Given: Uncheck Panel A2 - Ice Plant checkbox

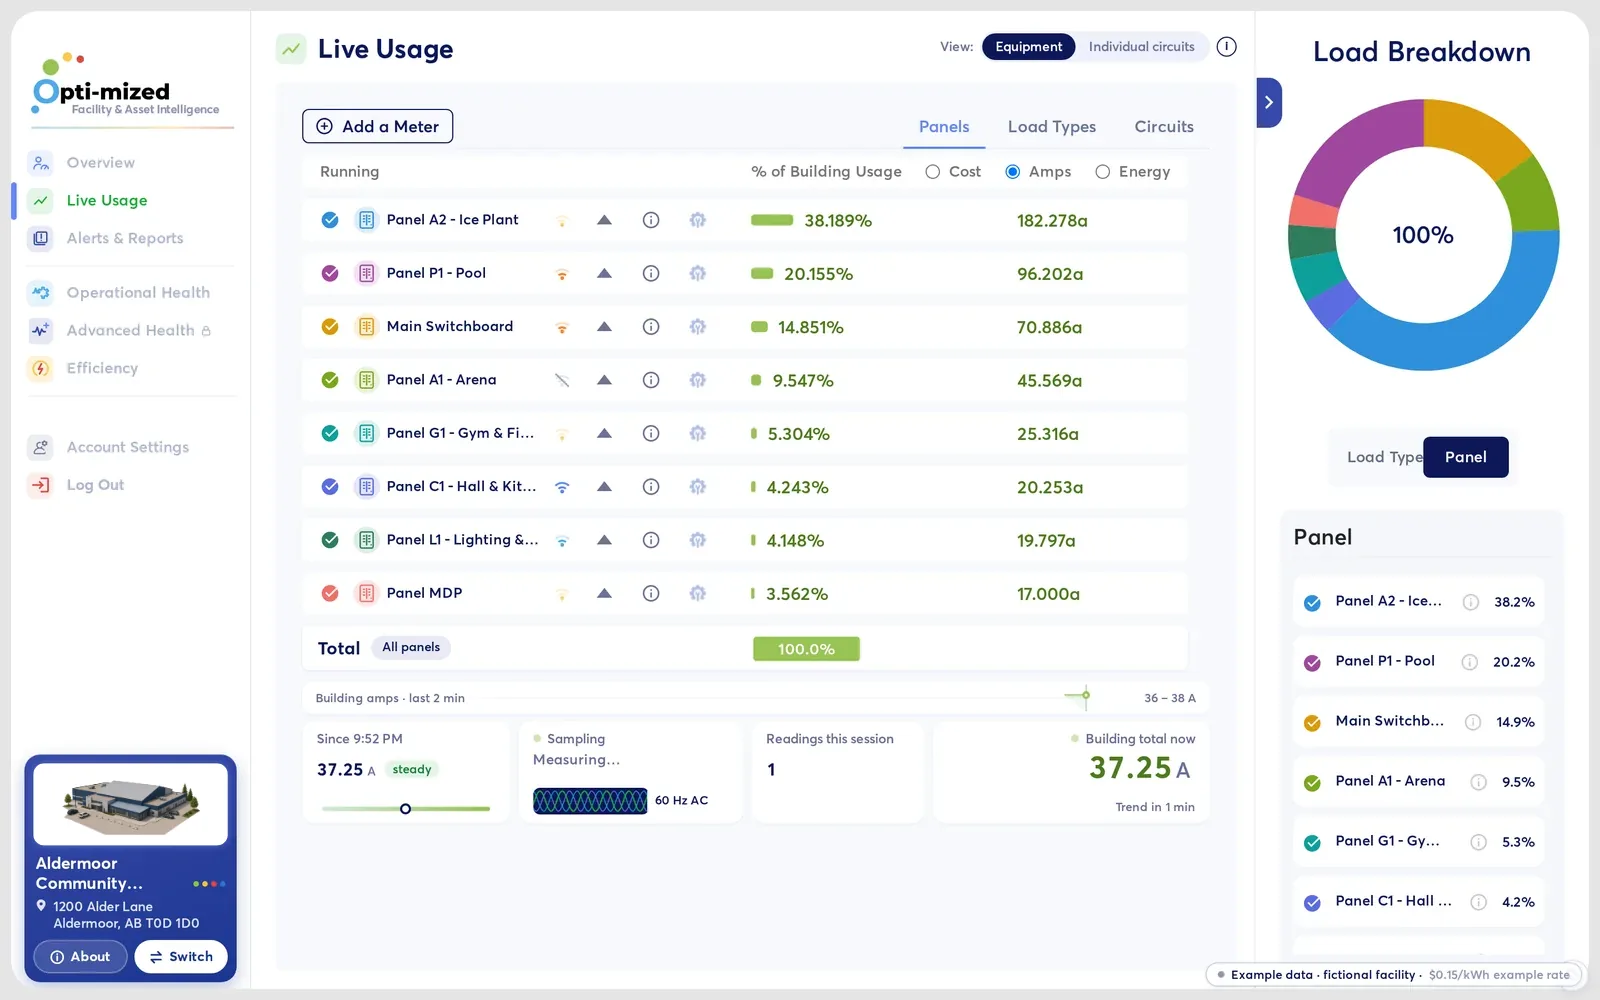Looking at the screenshot, I should (330, 220).
